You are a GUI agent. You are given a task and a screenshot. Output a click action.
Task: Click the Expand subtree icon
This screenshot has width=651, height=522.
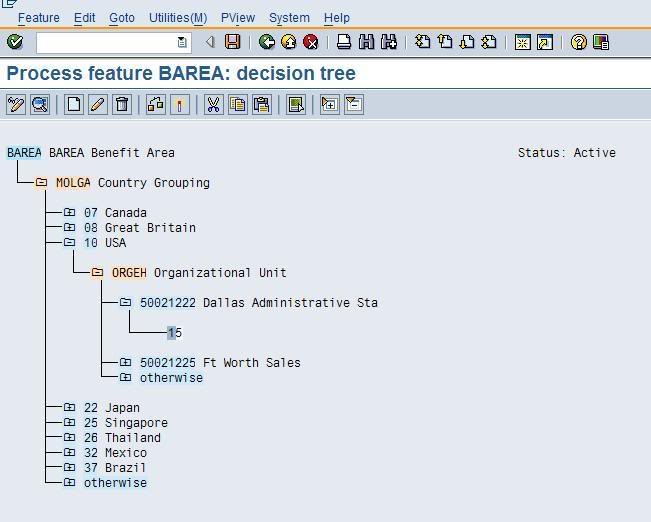pos(330,104)
